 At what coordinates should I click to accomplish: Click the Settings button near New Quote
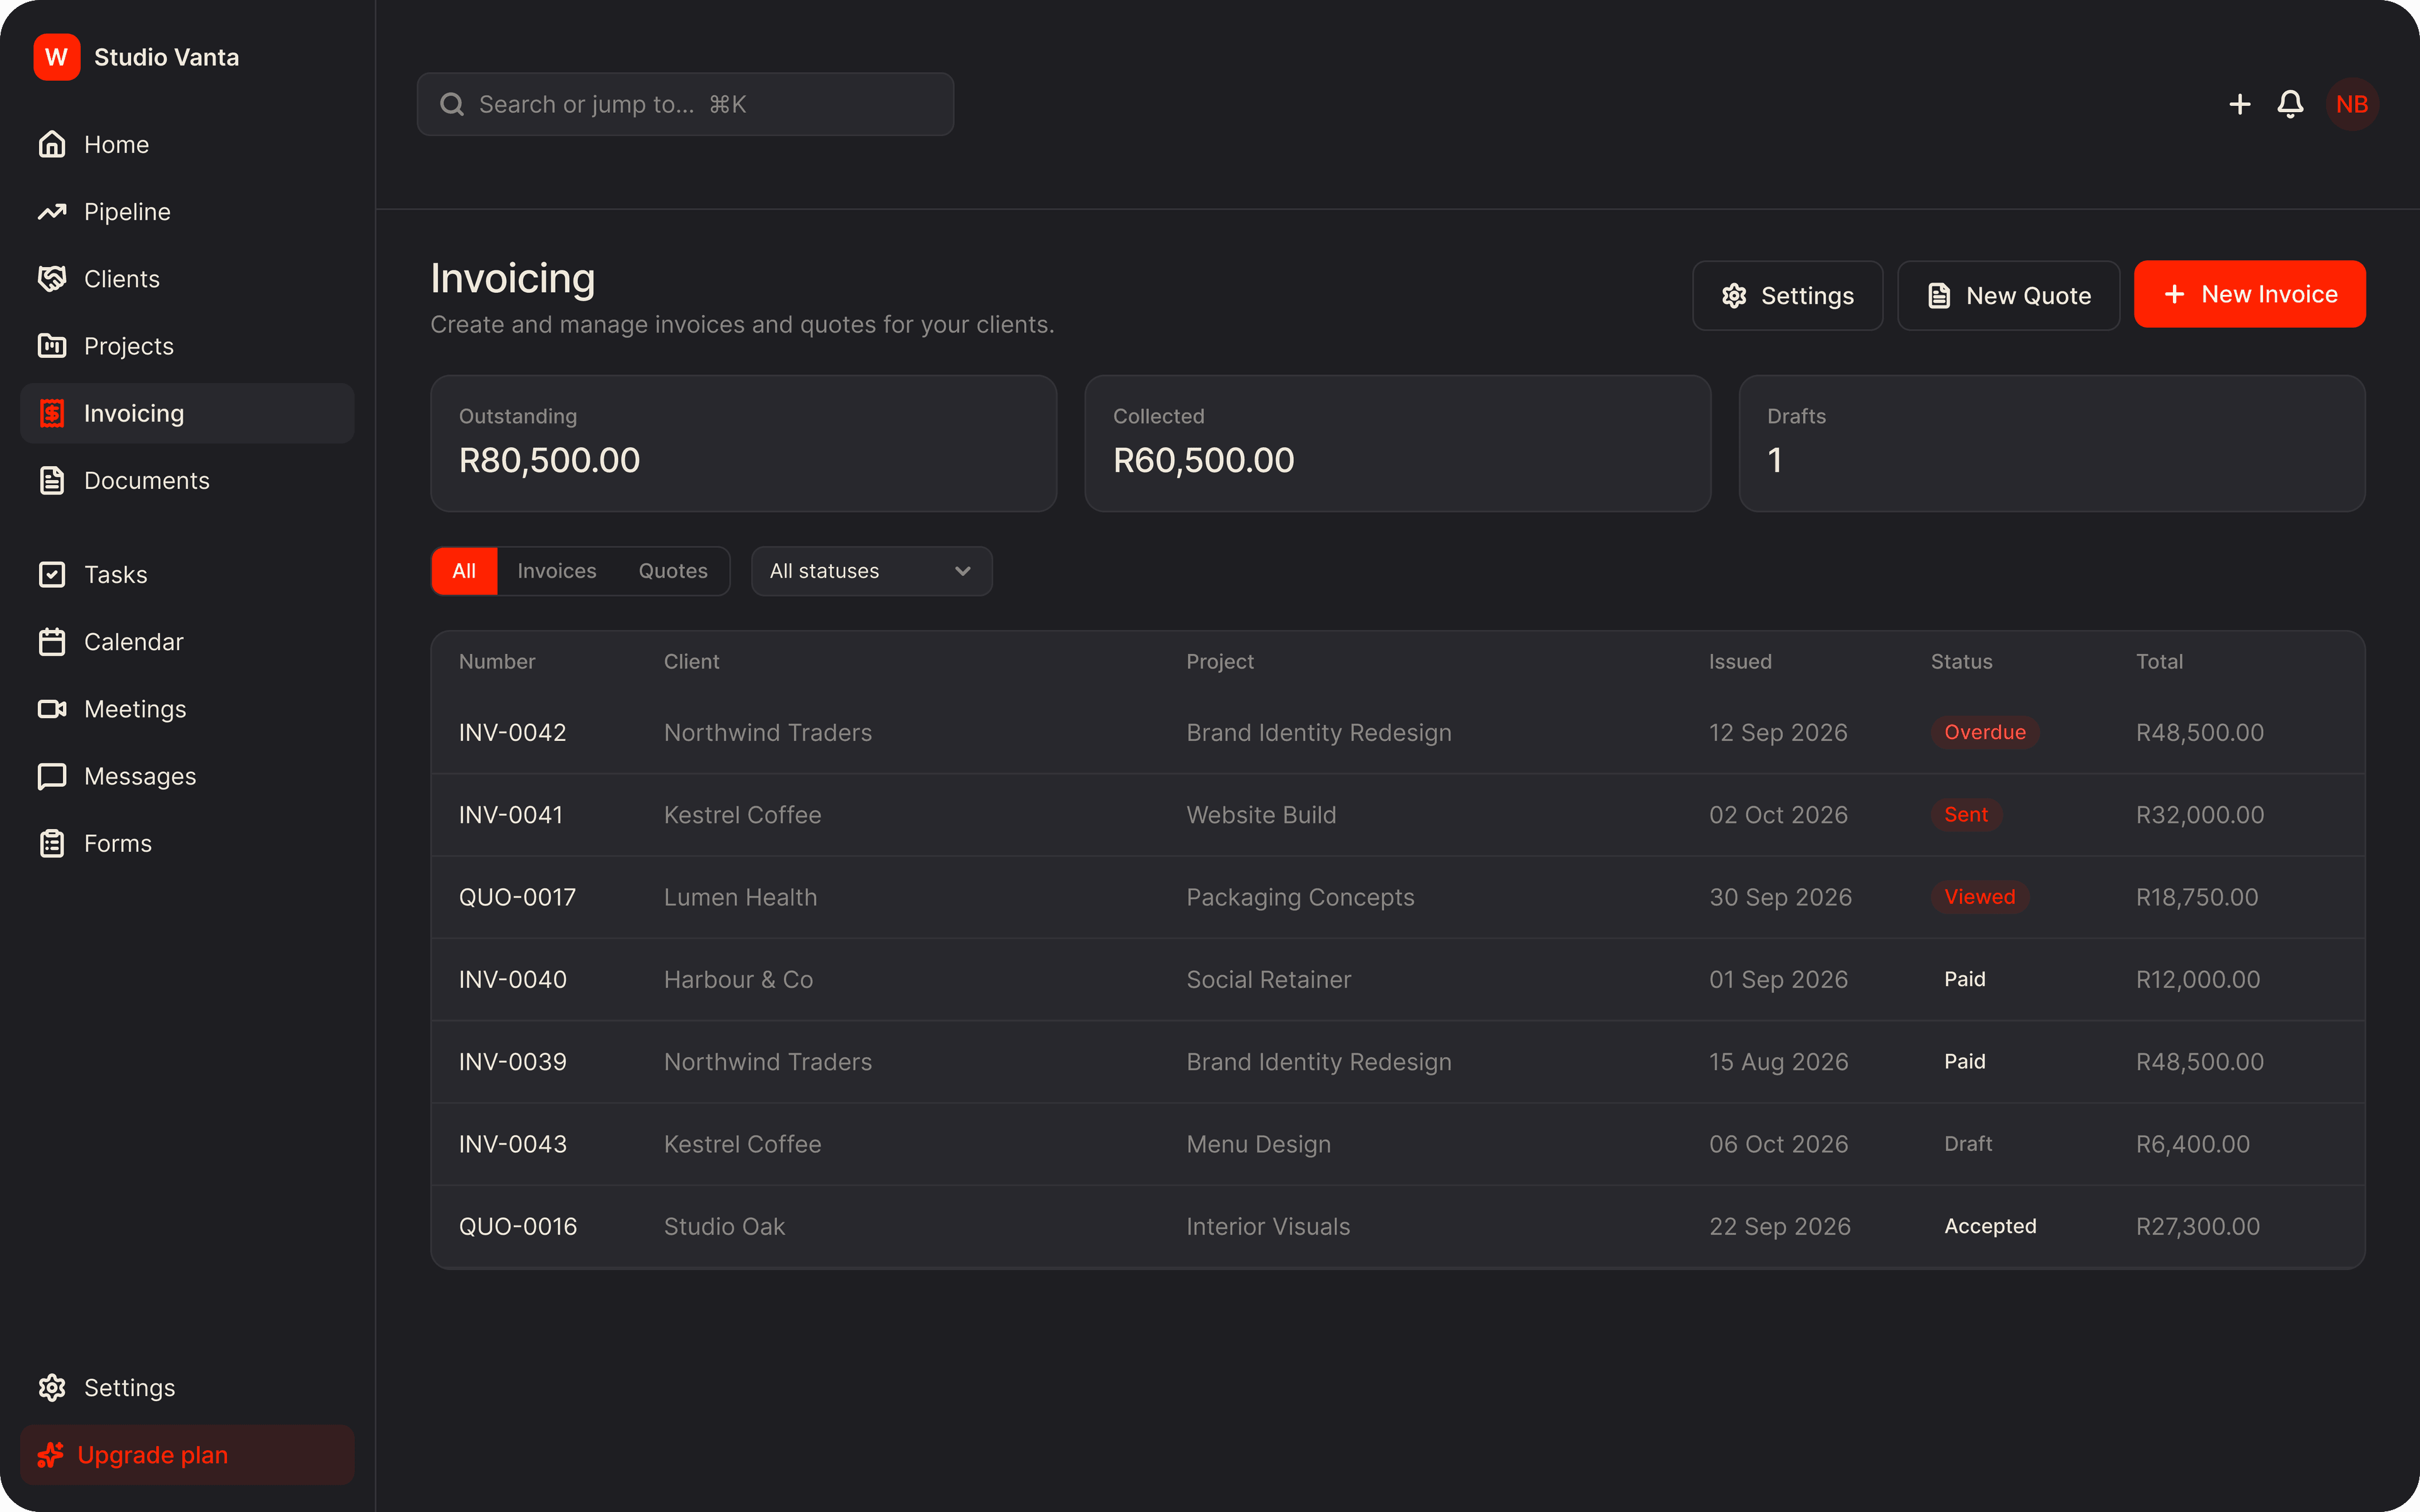pyautogui.click(x=1787, y=296)
